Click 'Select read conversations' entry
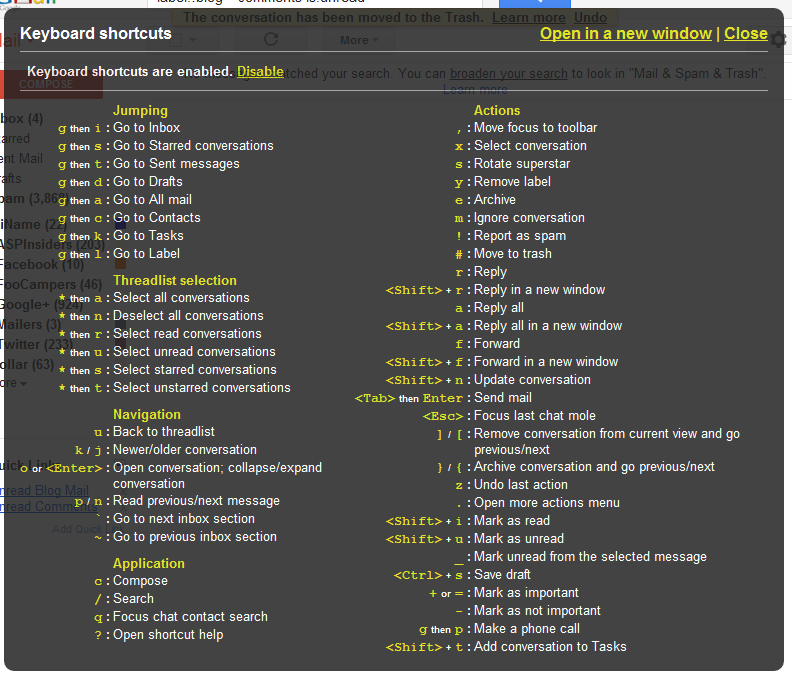792x676 pixels. pos(187,333)
